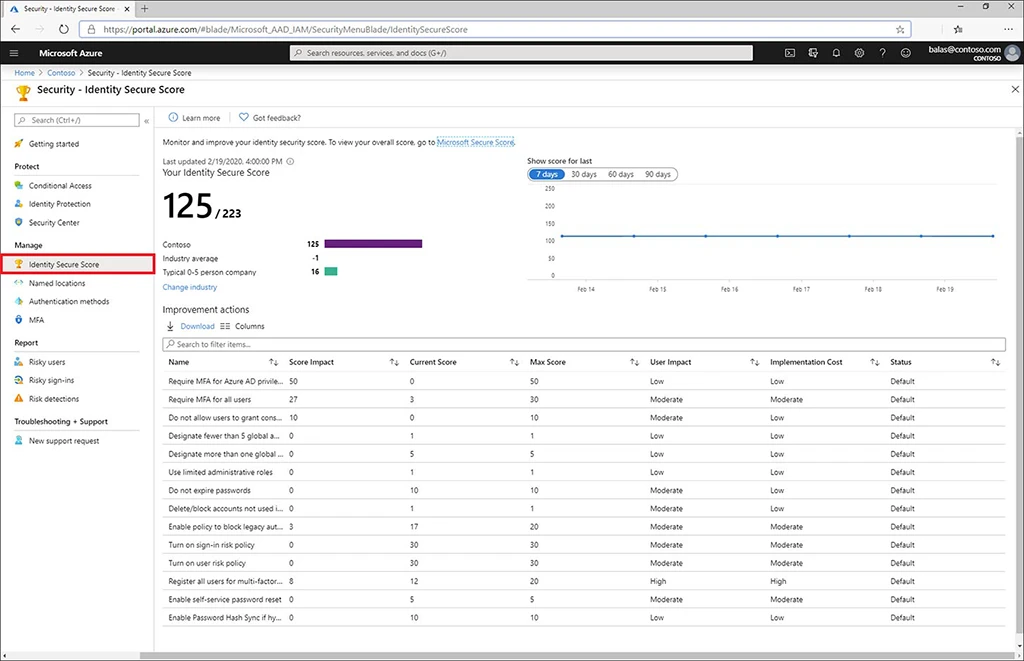Reload the page with the refresh icon

[63, 29]
